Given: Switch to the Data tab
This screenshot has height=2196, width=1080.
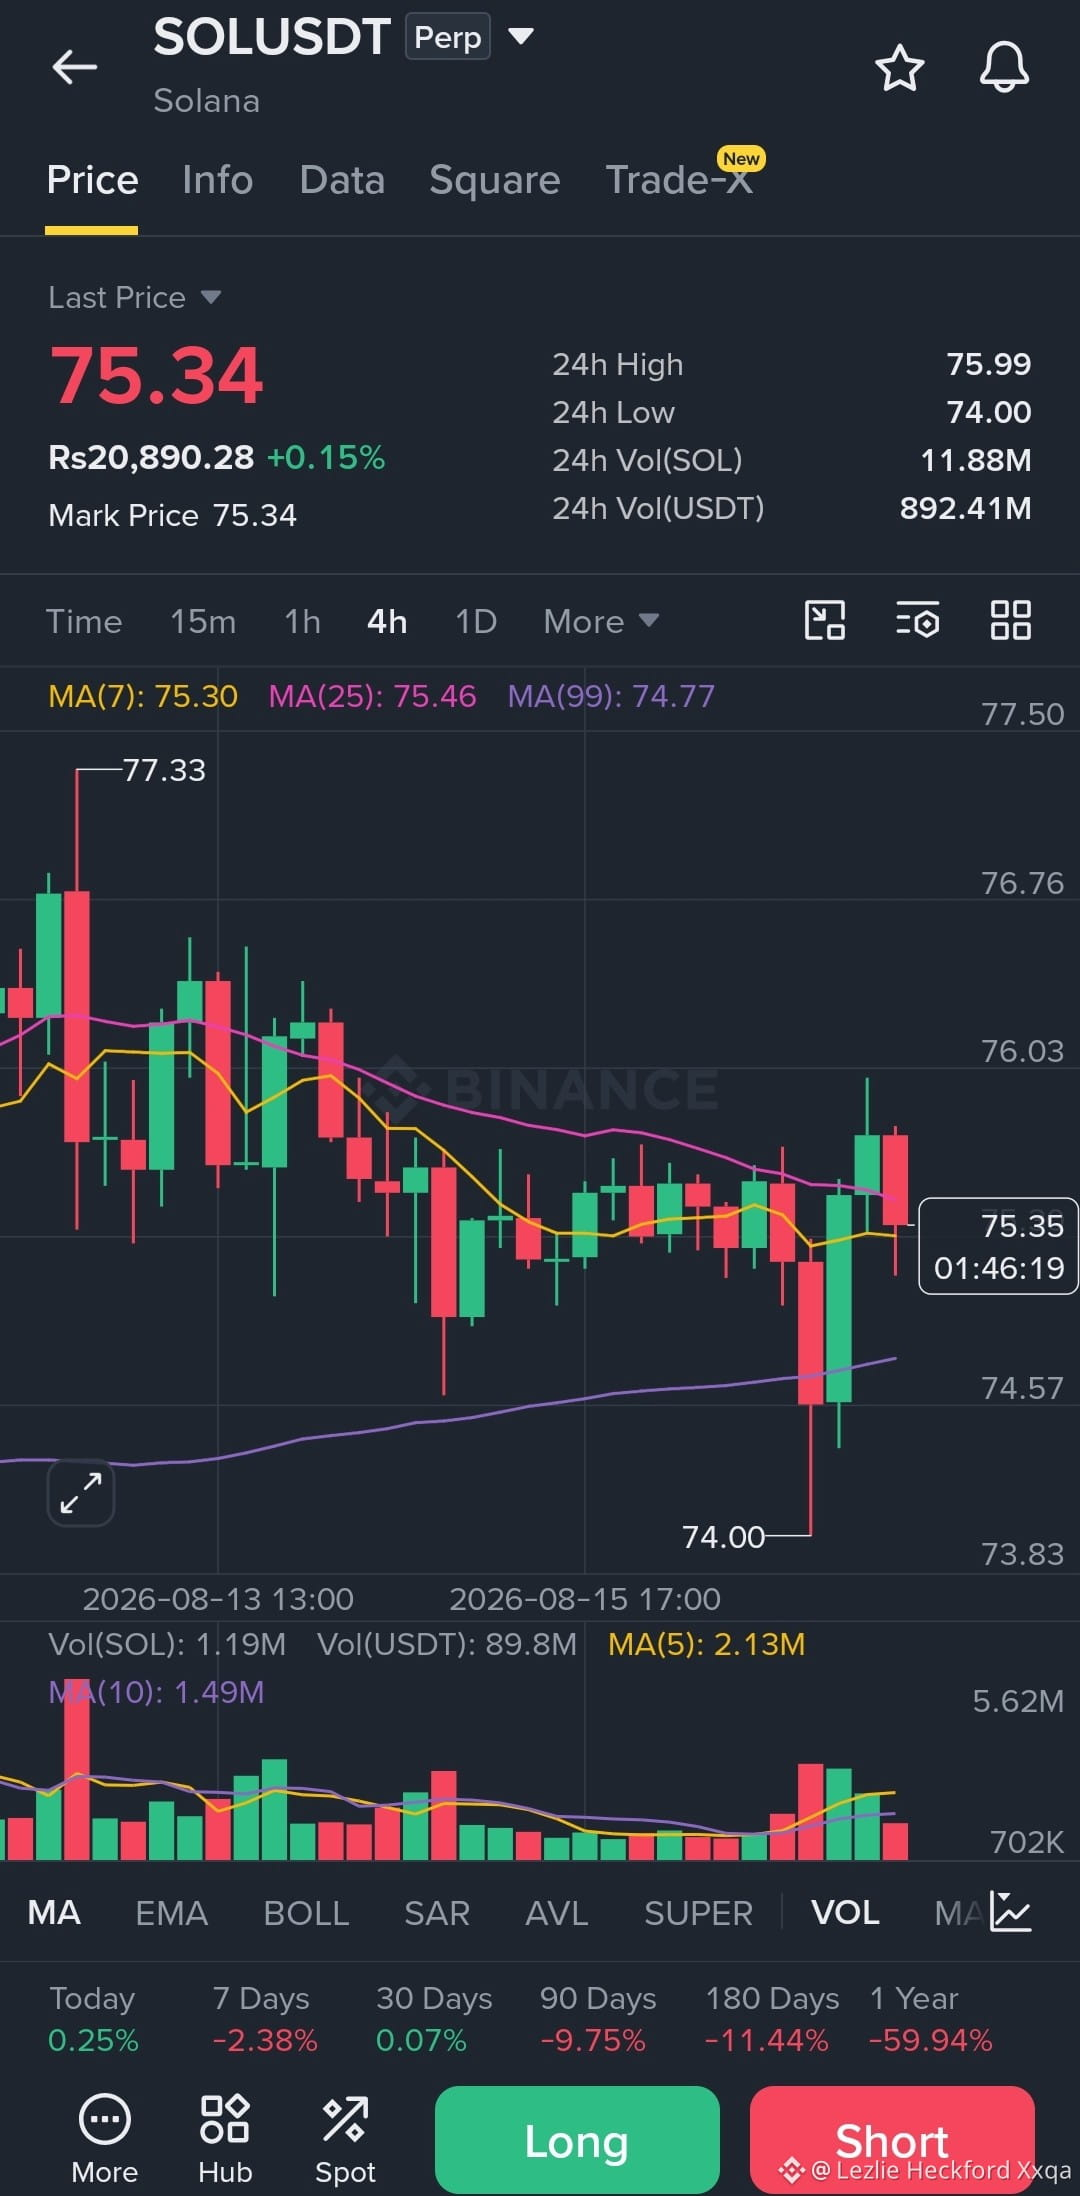Looking at the screenshot, I should tap(342, 180).
